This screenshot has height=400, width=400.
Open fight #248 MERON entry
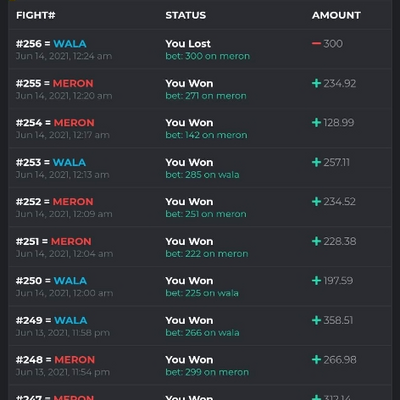(x=200, y=365)
